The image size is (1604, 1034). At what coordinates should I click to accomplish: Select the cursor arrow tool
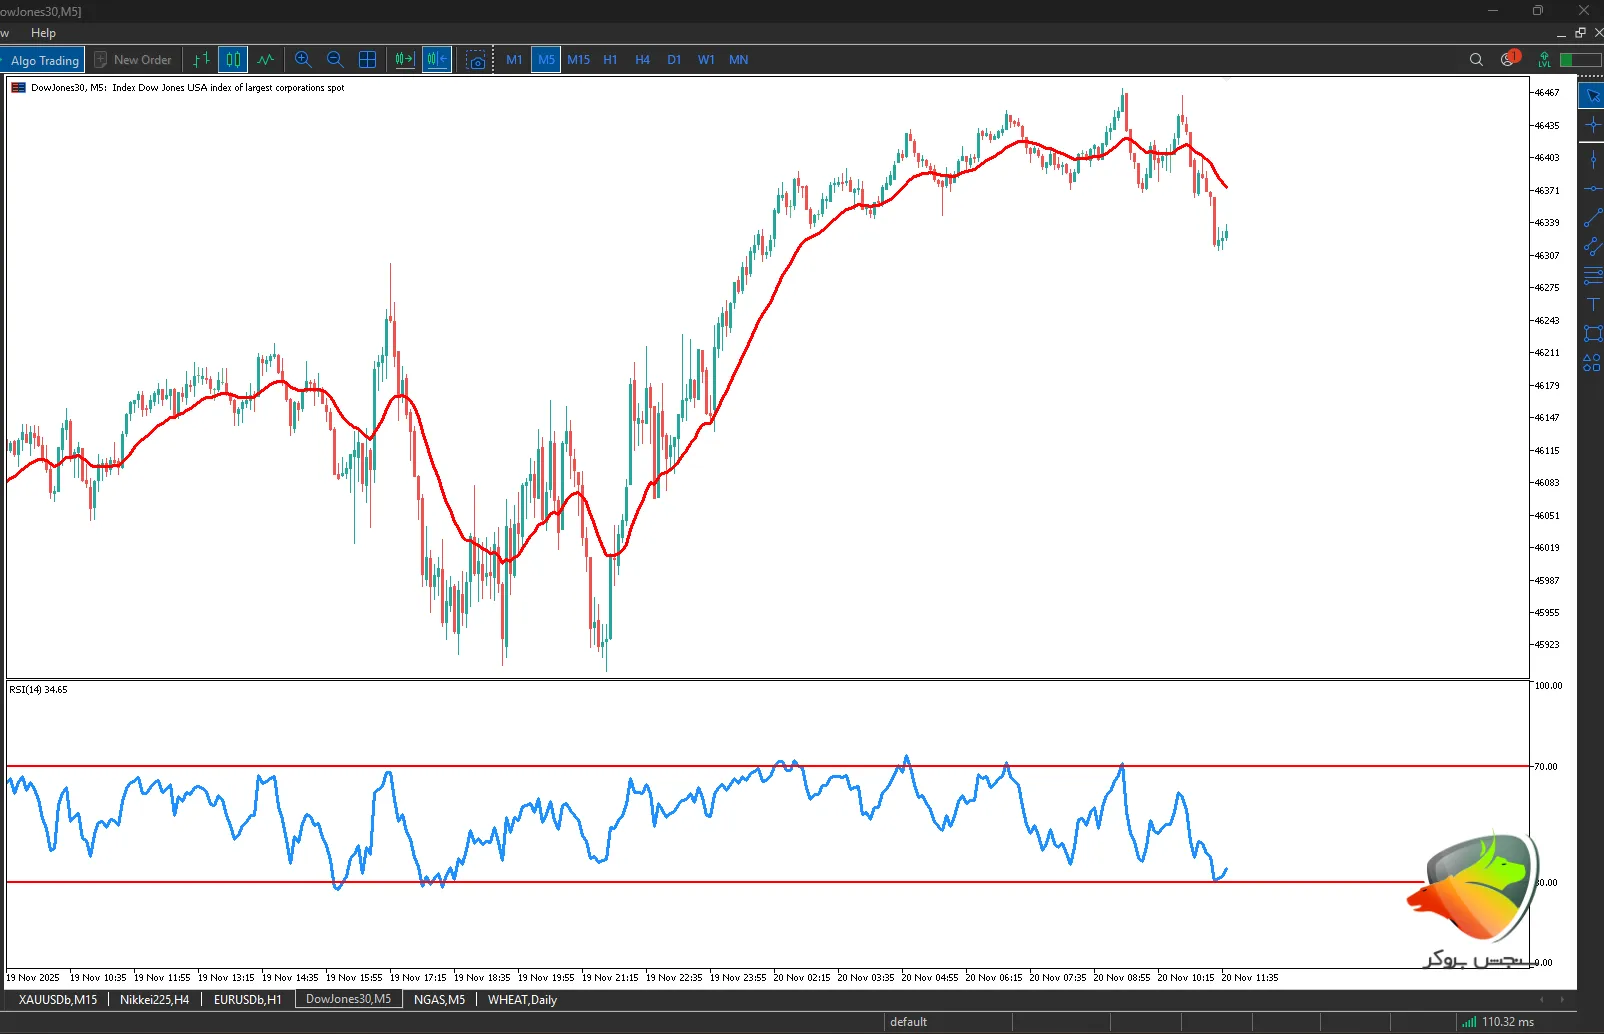pyautogui.click(x=1592, y=95)
